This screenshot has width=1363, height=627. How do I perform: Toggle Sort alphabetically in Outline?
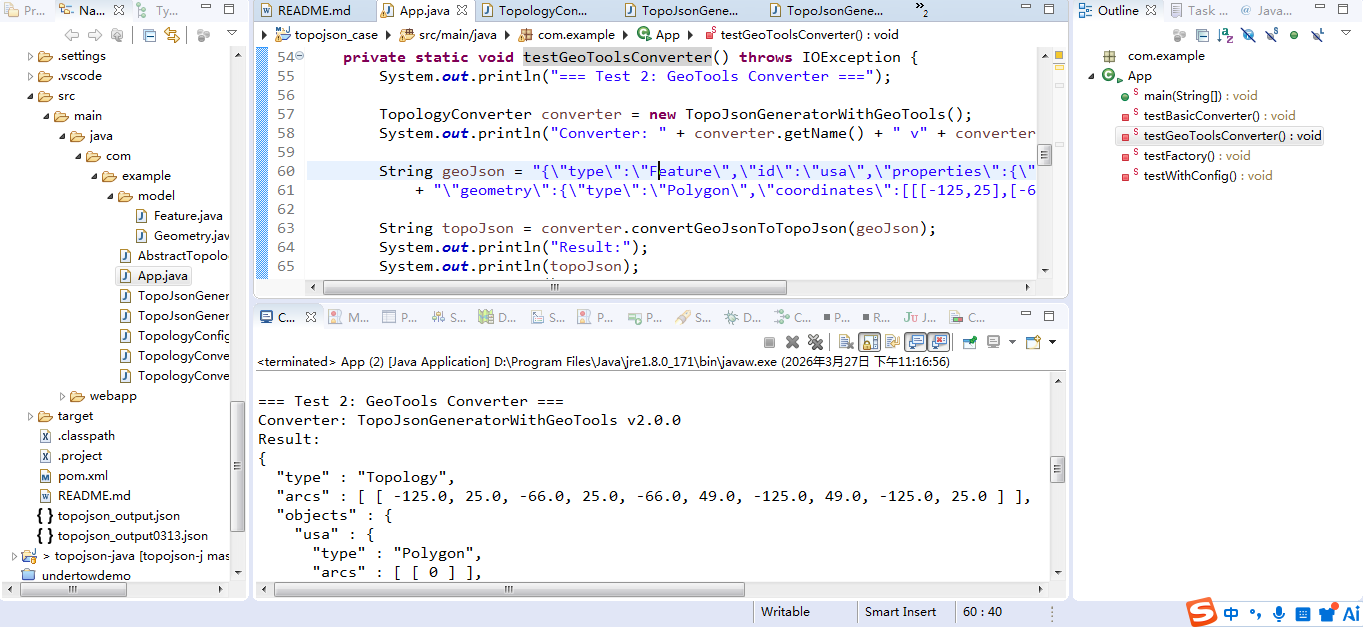pyautogui.click(x=1225, y=35)
